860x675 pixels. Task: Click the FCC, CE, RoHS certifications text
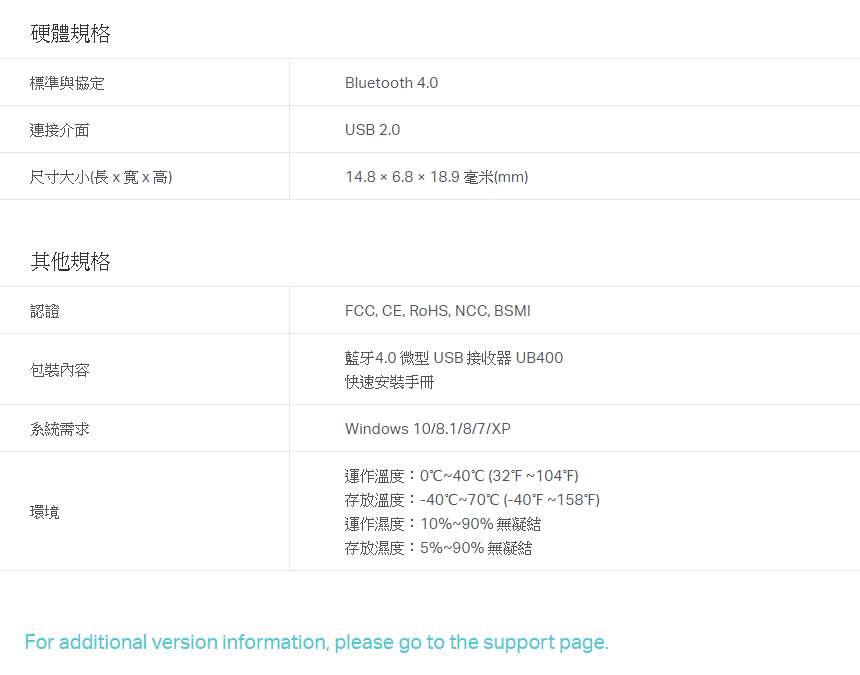coord(438,311)
